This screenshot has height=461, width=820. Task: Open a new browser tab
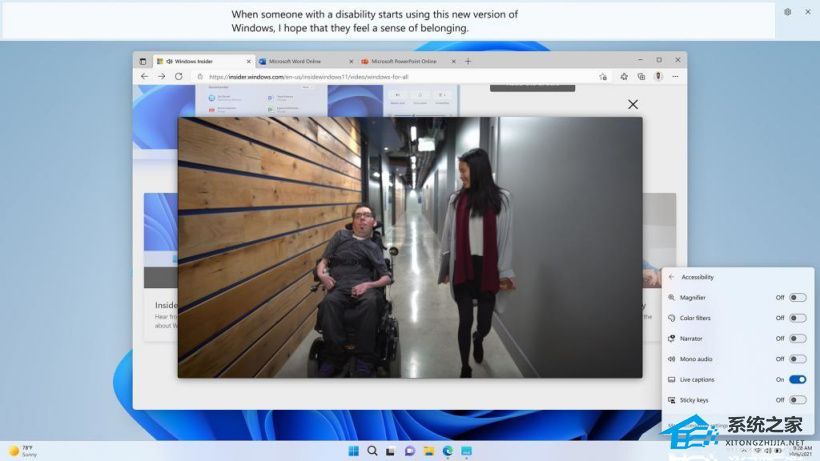pos(468,61)
